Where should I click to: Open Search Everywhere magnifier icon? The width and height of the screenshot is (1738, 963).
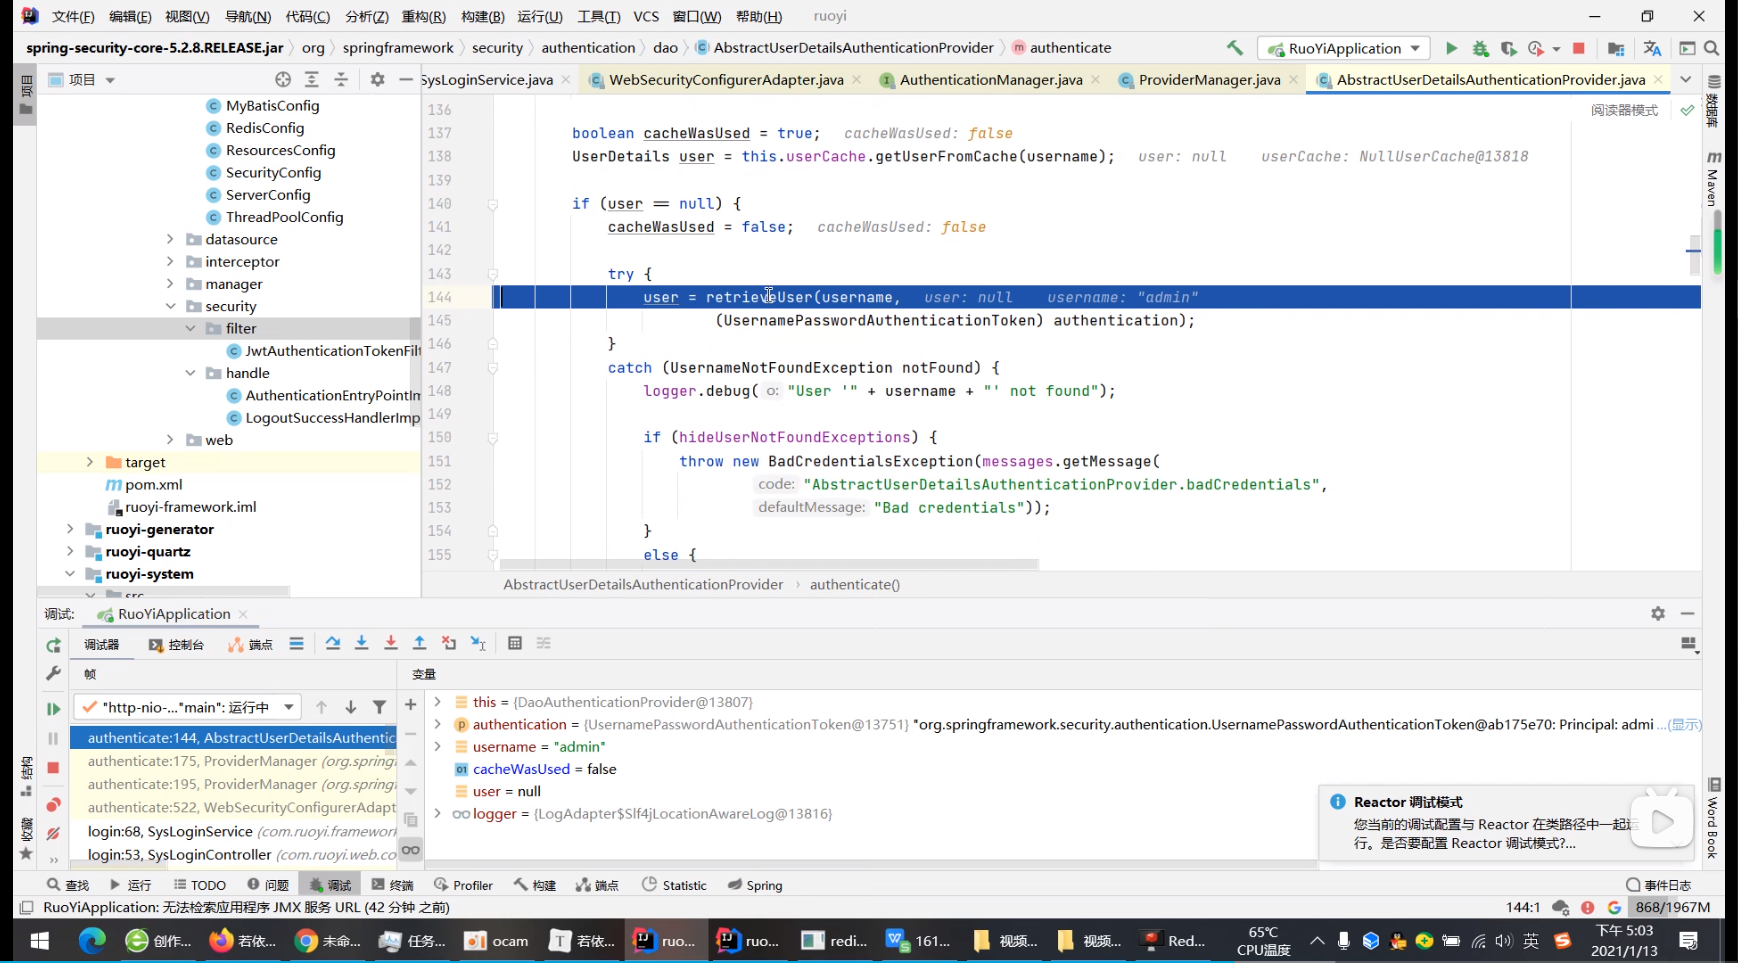click(1712, 48)
